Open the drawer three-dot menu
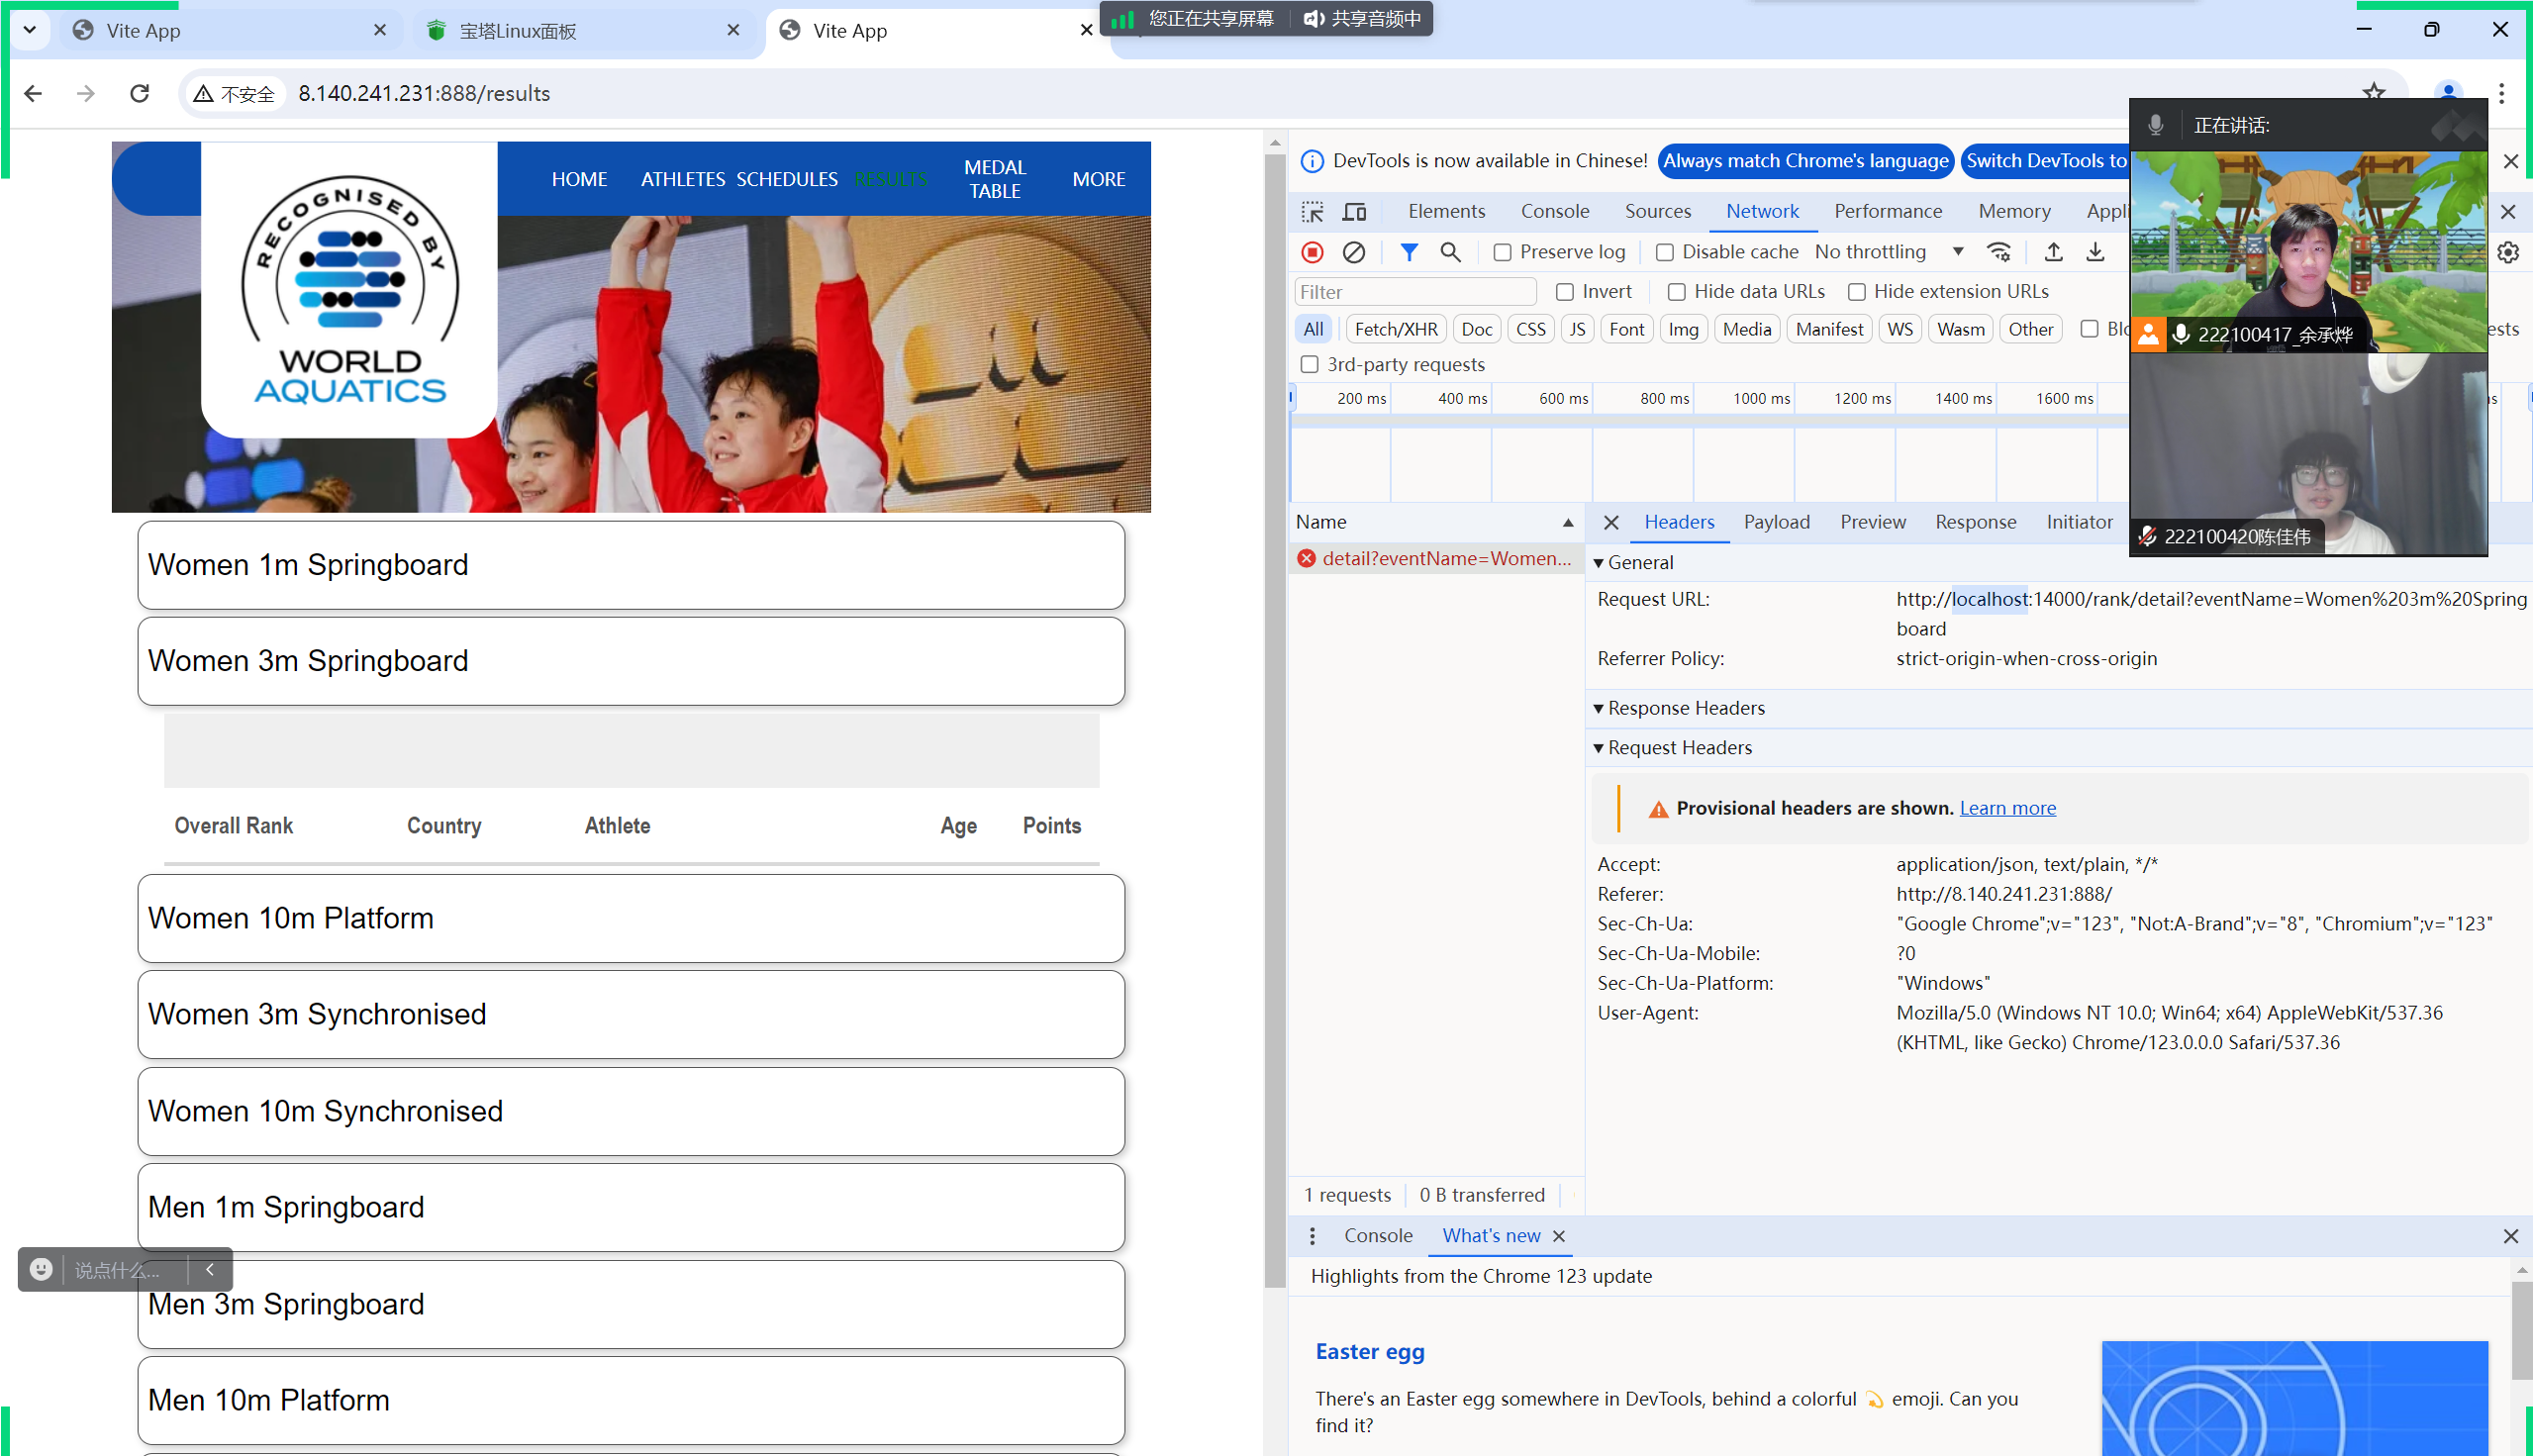 tap(1312, 1236)
